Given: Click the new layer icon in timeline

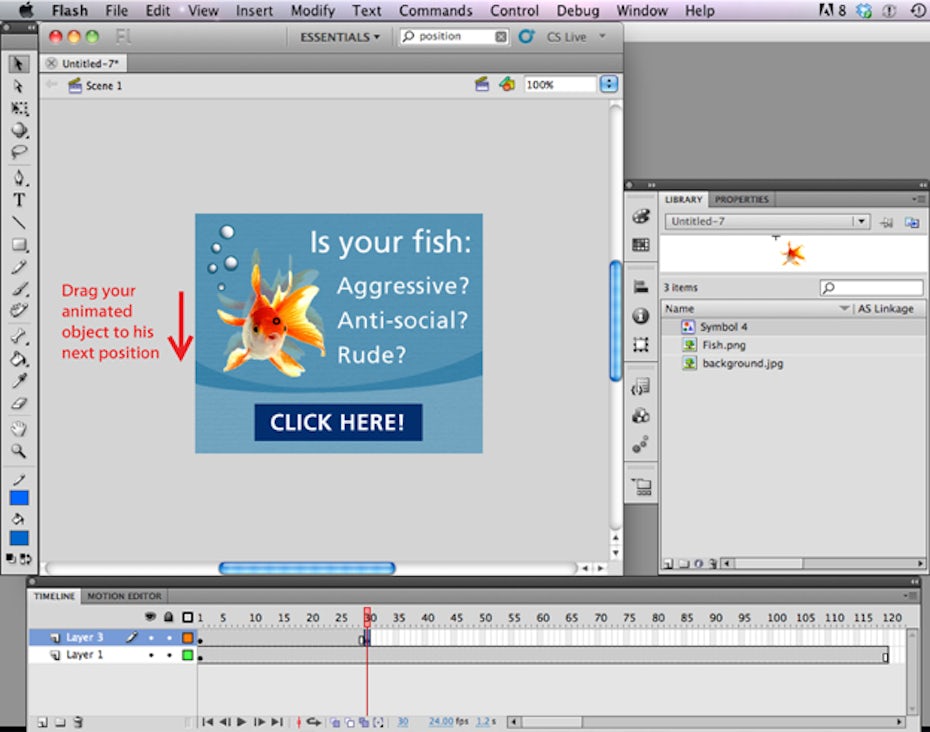Looking at the screenshot, I should point(42,721).
